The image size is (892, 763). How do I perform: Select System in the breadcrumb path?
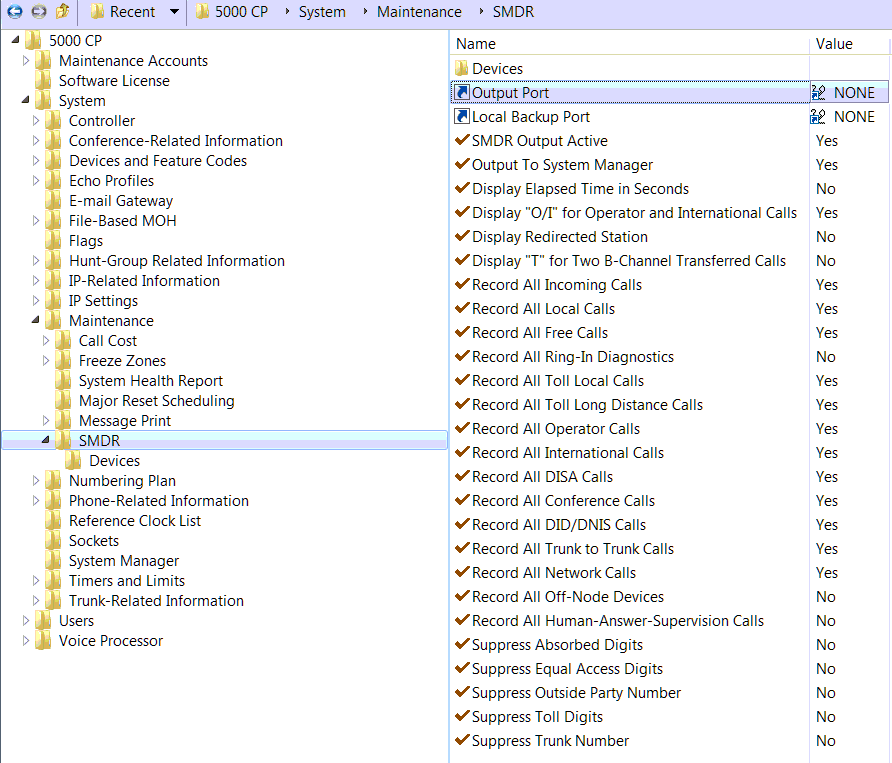322,11
